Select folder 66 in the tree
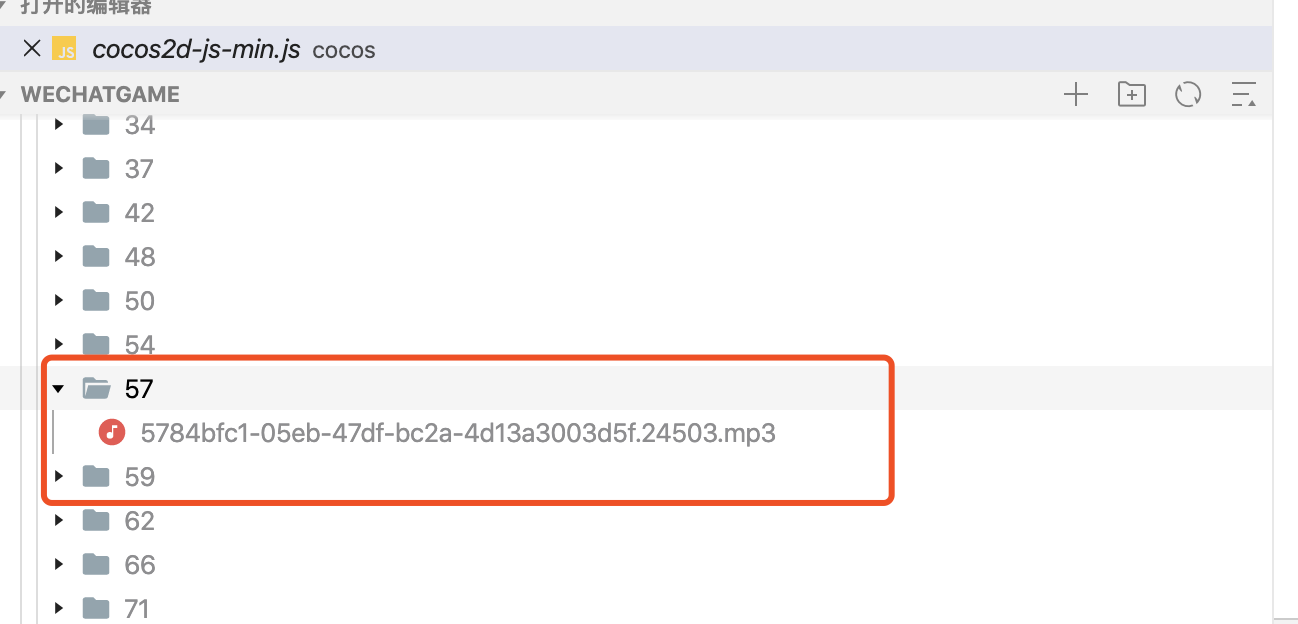This screenshot has height=624, width=1298. pyautogui.click(x=140, y=565)
